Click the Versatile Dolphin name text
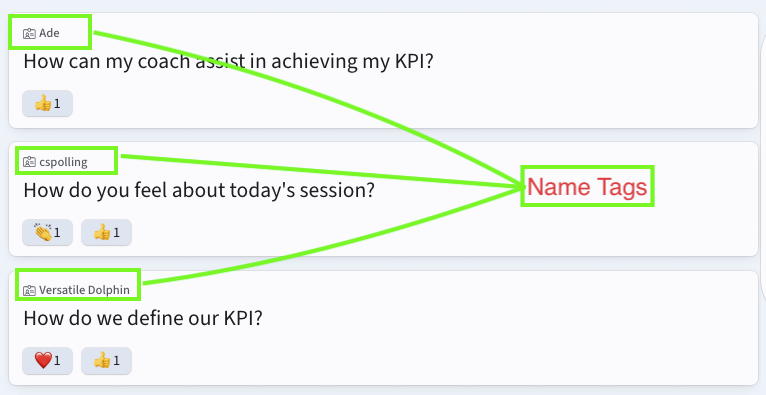 click(85, 290)
